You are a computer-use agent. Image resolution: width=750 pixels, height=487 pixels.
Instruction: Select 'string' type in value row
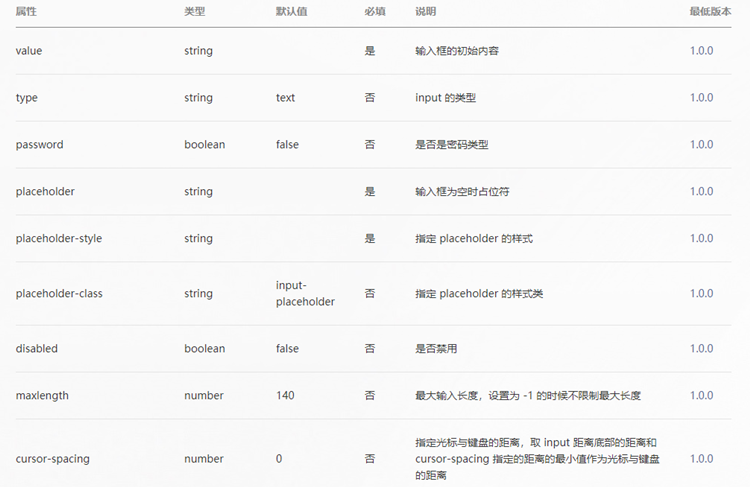[199, 51]
